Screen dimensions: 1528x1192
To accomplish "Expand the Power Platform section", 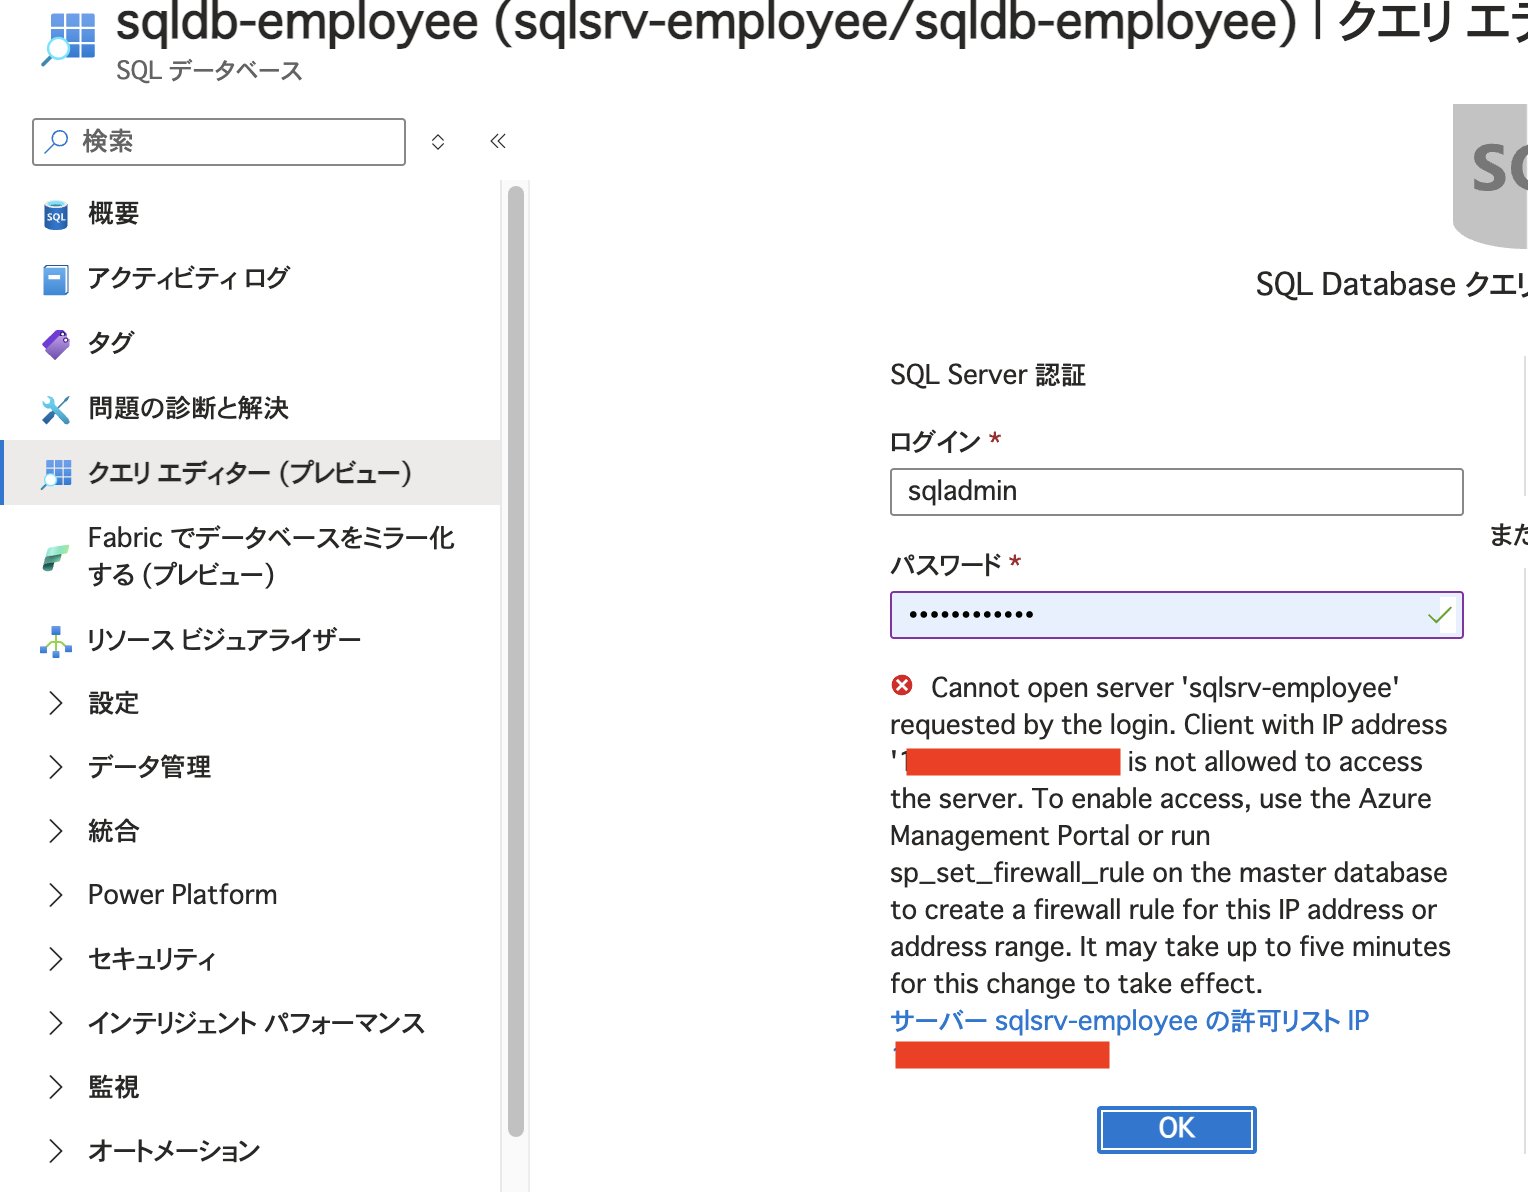I will [x=182, y=895].
